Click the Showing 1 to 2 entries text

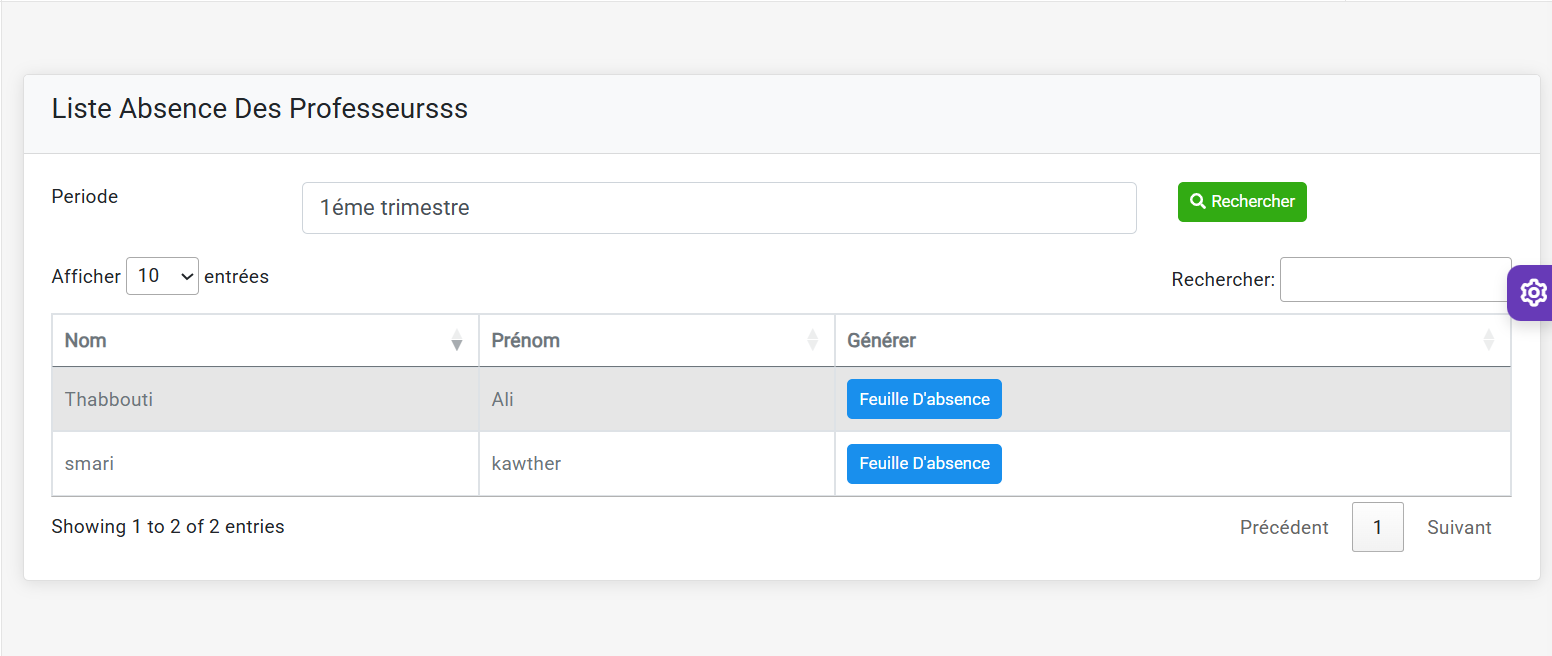point(168,527)
